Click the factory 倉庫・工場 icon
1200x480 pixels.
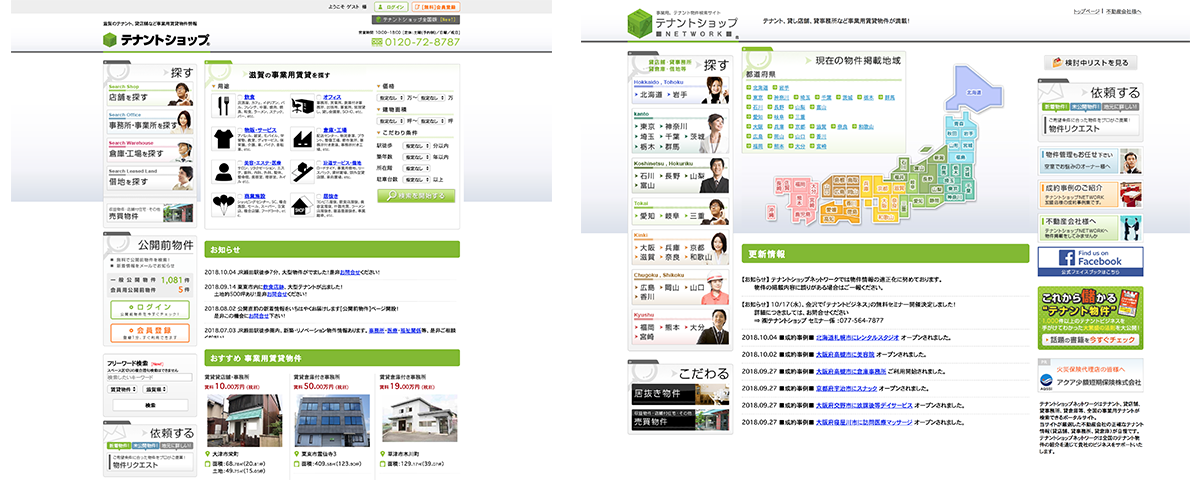point(305,138)
